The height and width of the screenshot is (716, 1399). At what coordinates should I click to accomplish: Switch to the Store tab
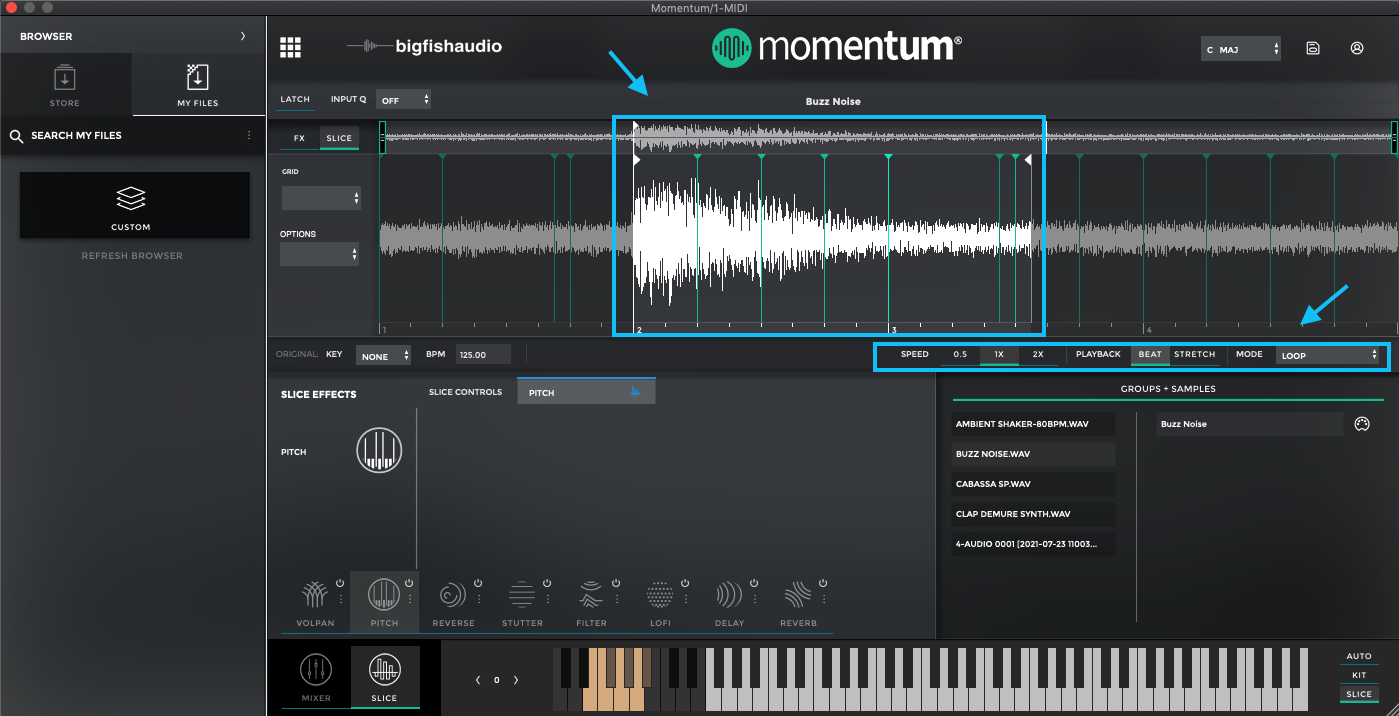64,84
